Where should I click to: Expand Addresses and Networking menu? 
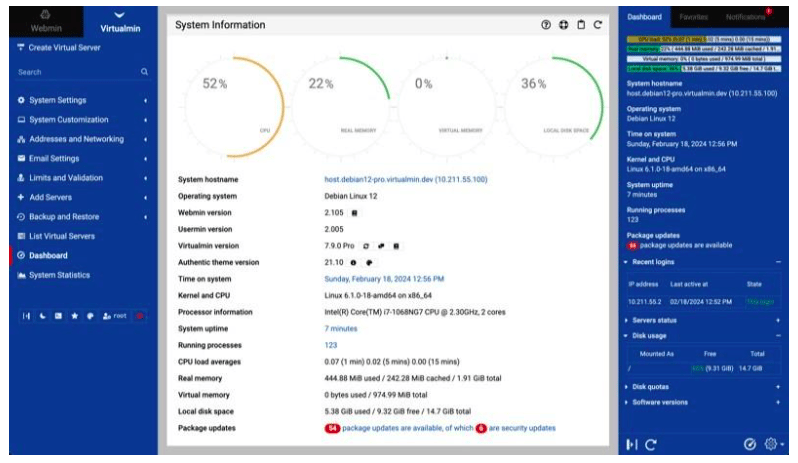[83, 139]
